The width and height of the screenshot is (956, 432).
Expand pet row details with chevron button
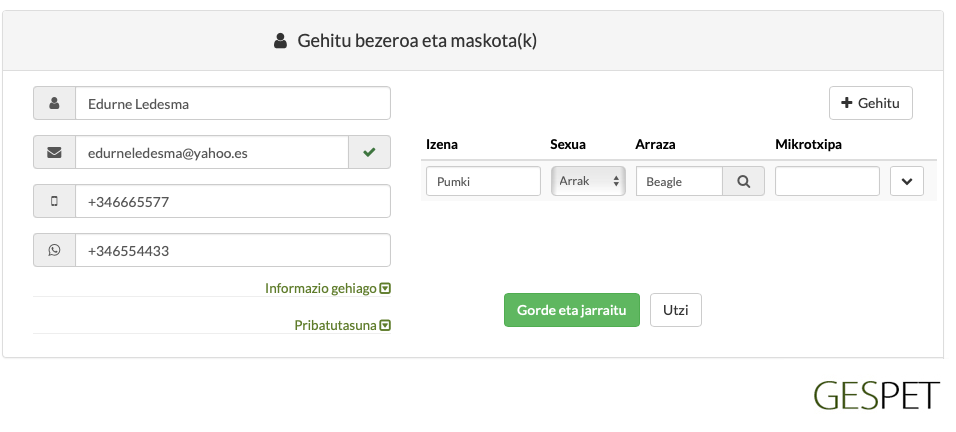(x=907, y=181)
